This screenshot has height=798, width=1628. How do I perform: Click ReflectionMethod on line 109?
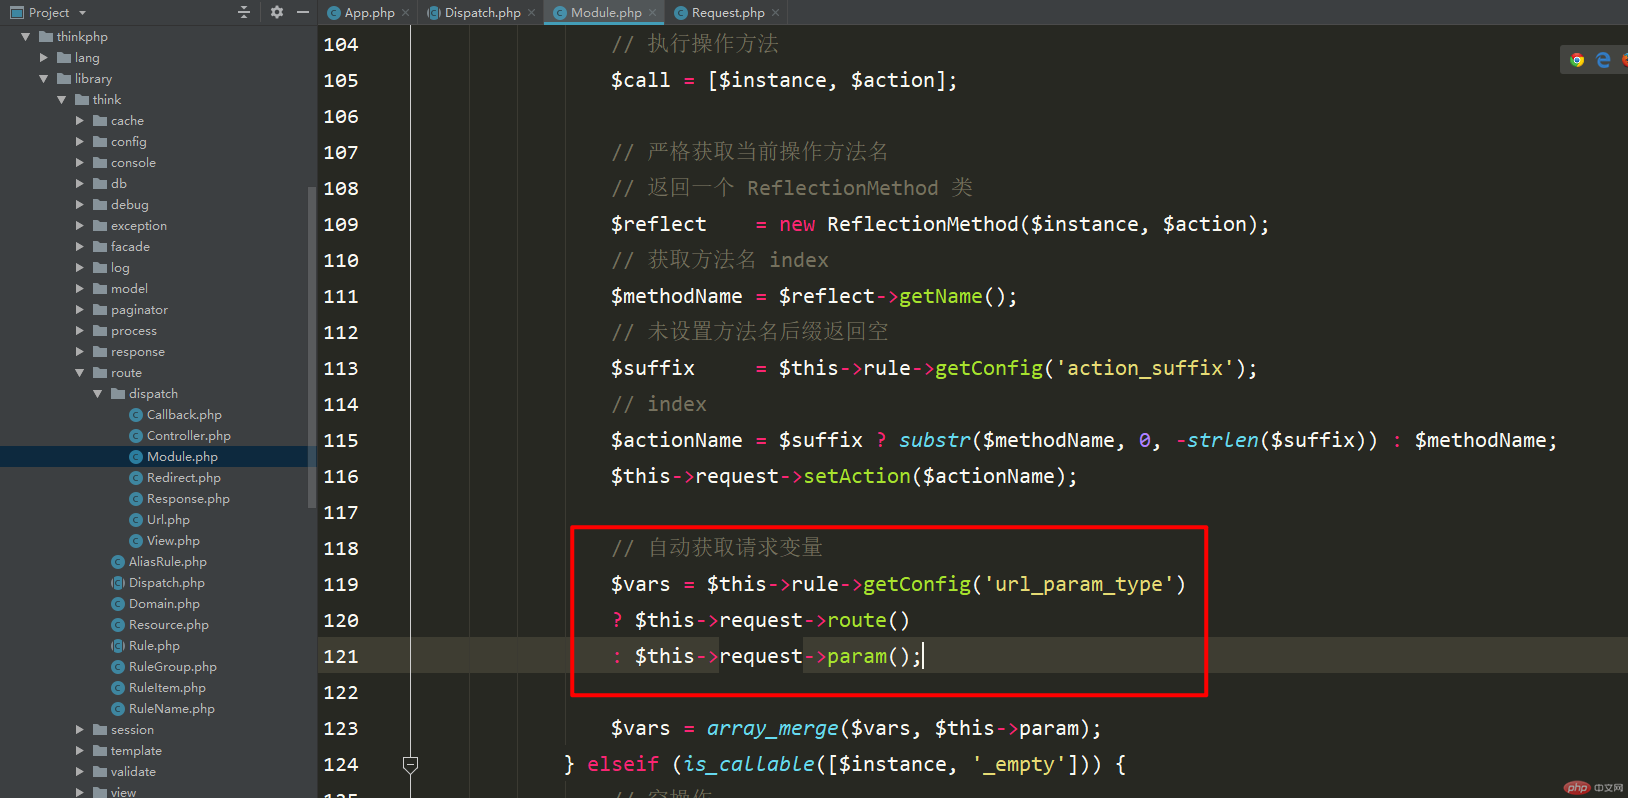(x=923, y=224)
